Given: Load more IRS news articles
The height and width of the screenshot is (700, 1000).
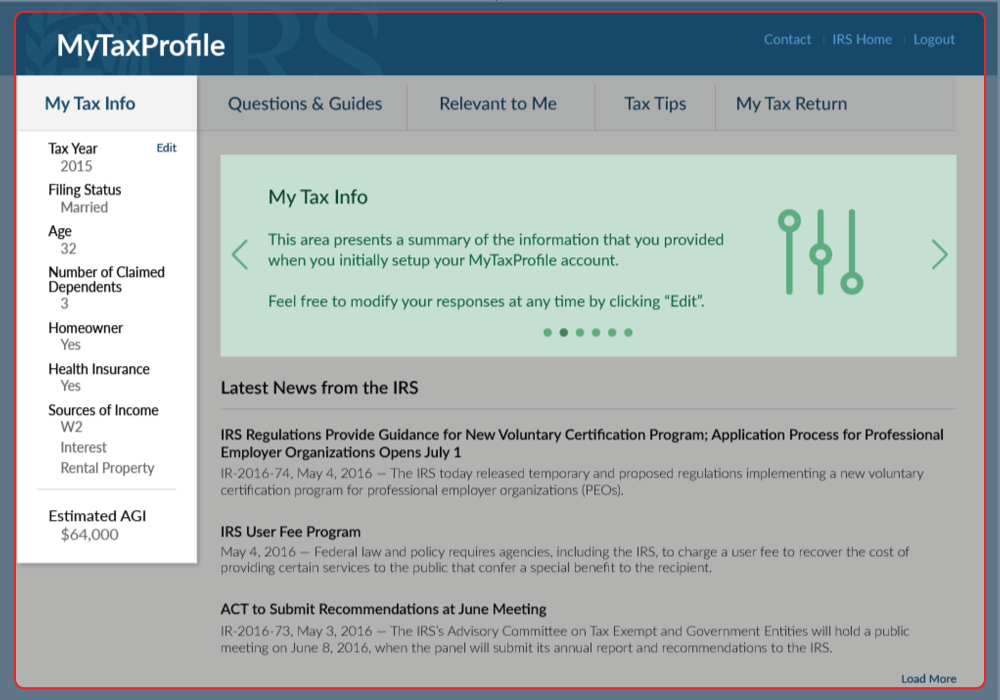Looking at the screenshot, I should (x=928, y=679).
